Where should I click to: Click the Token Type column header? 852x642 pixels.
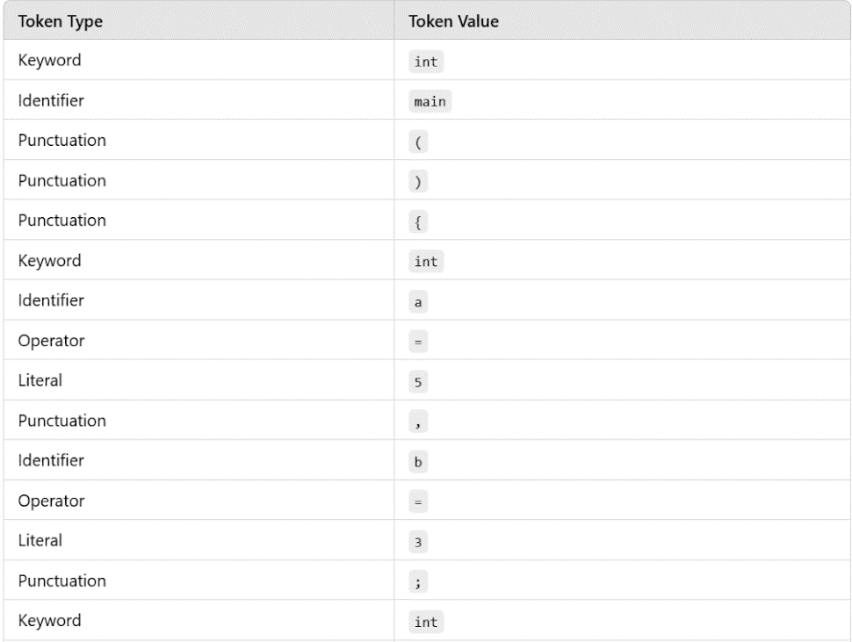coord(60,21)
